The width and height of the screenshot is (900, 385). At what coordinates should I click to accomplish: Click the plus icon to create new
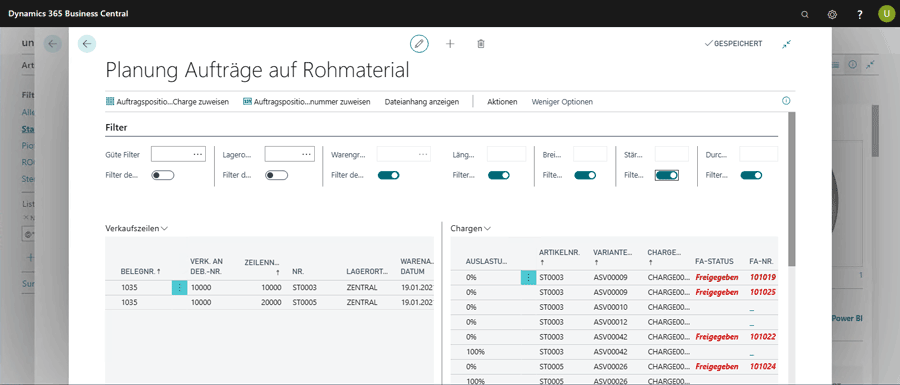(x=450, y=44)
